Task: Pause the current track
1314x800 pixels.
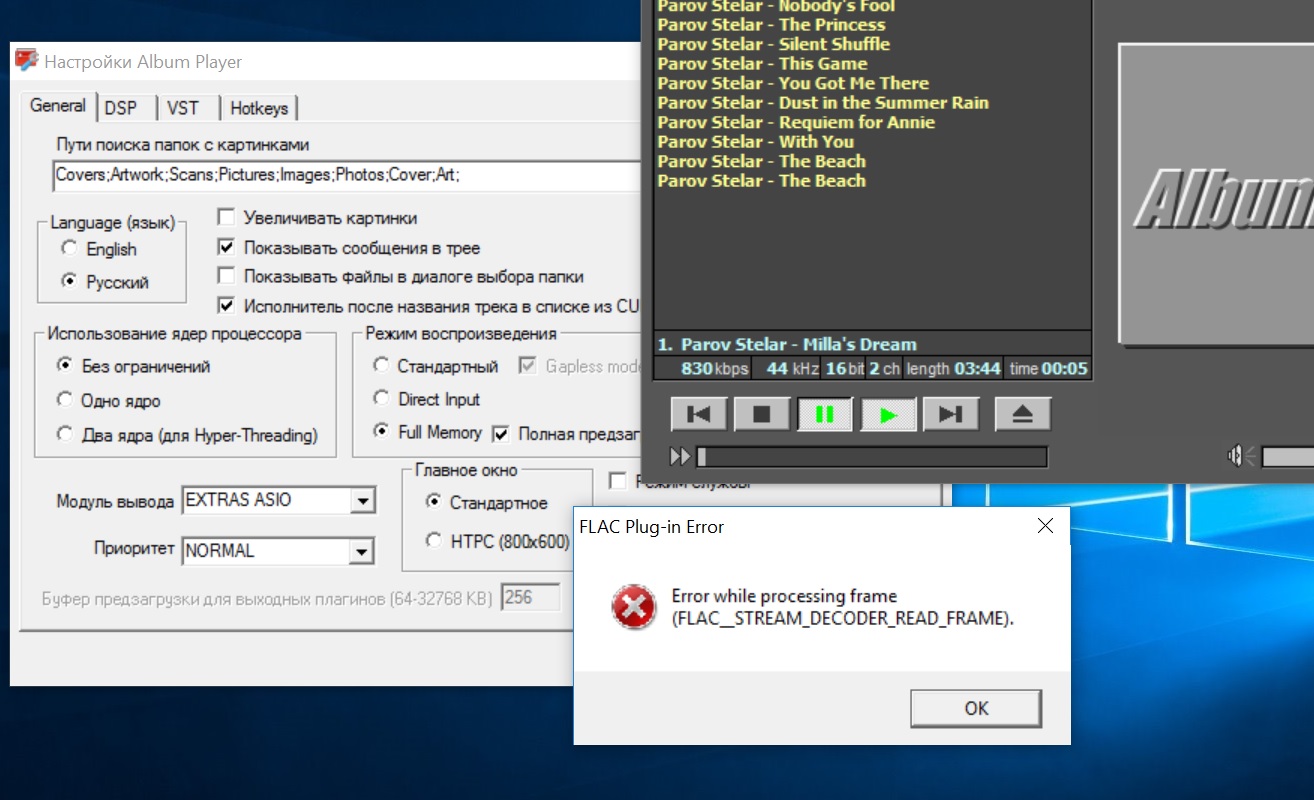Action: click(825, 413)
